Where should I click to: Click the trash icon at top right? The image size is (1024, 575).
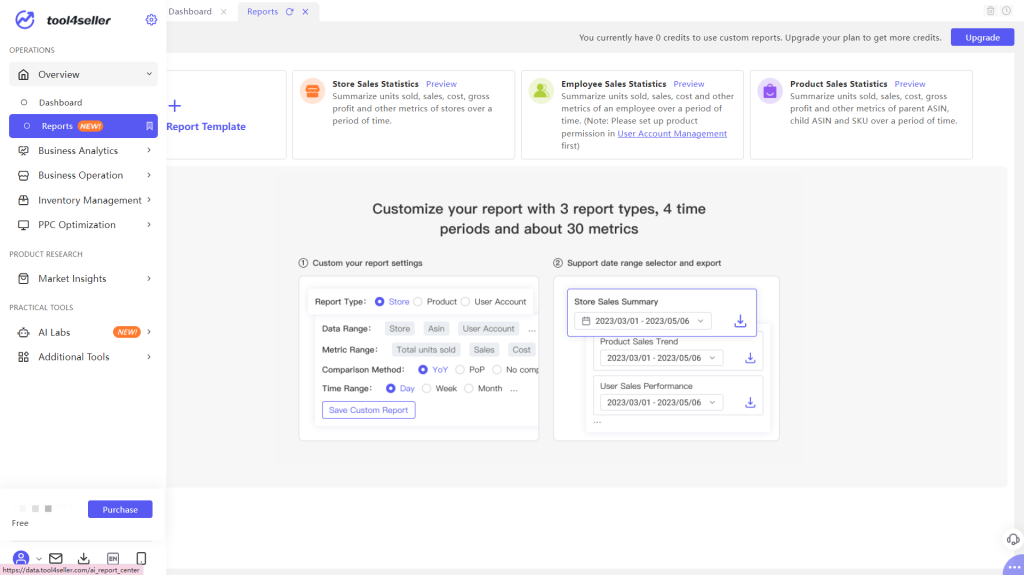pyautogui.click(x=991, y=10)
